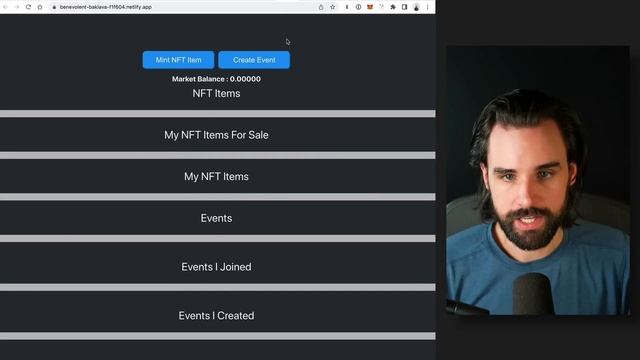Open the circled info extension icon
Screen dimensions: 640x360
tap(358, 7)
